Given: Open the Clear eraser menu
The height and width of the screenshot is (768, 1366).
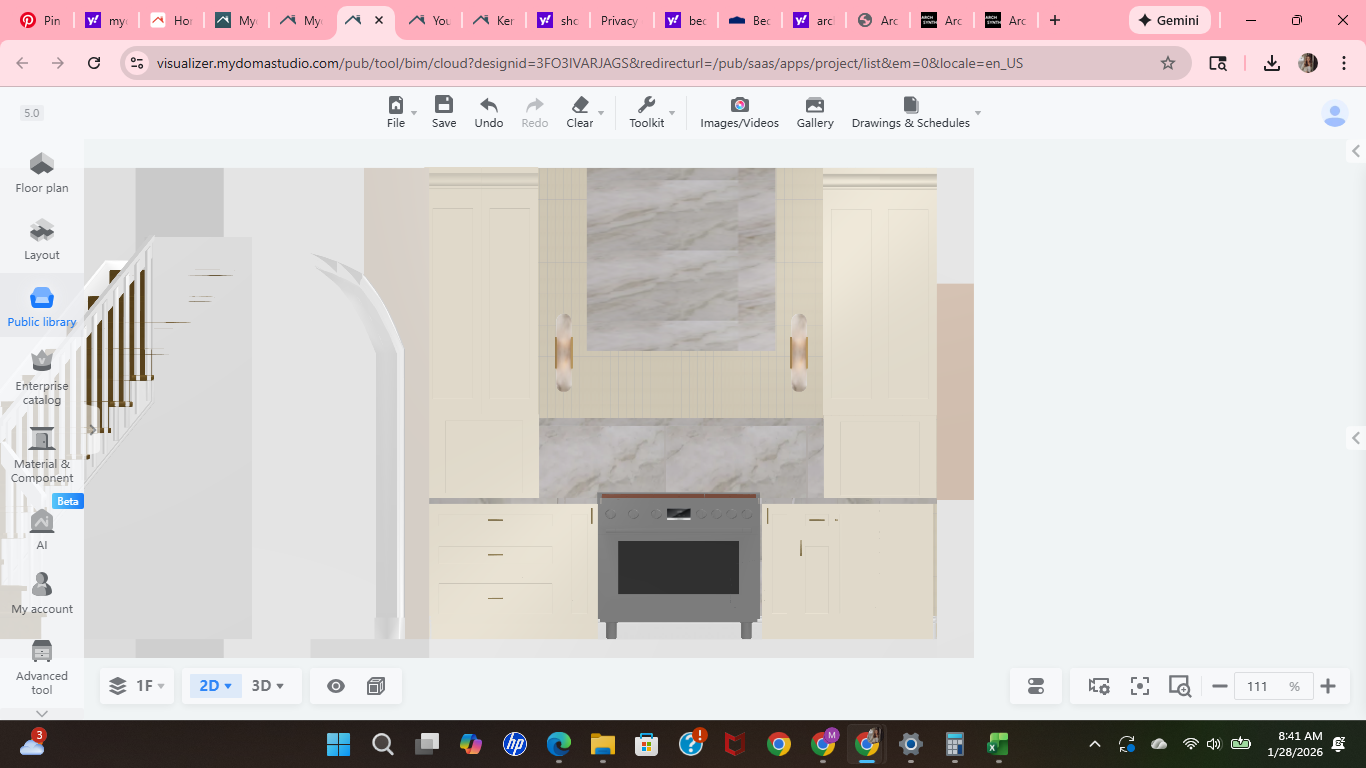Looking at the screenshot, I should click(x=580, y=111).
